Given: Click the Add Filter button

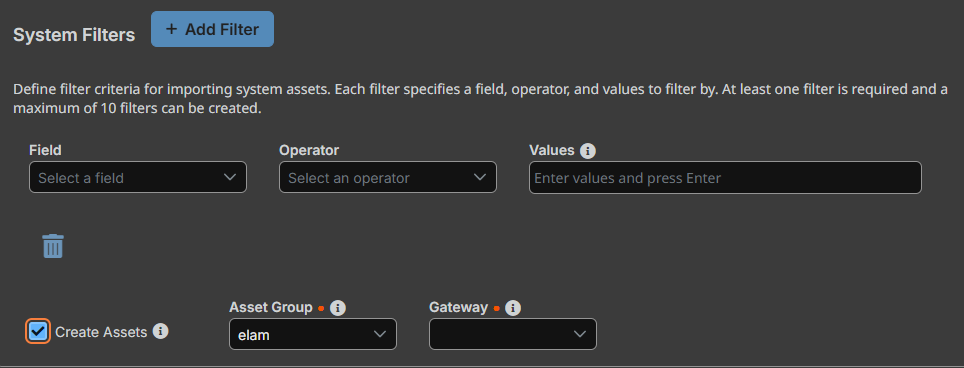Looking at the screenshot, I should click(212, 29).
